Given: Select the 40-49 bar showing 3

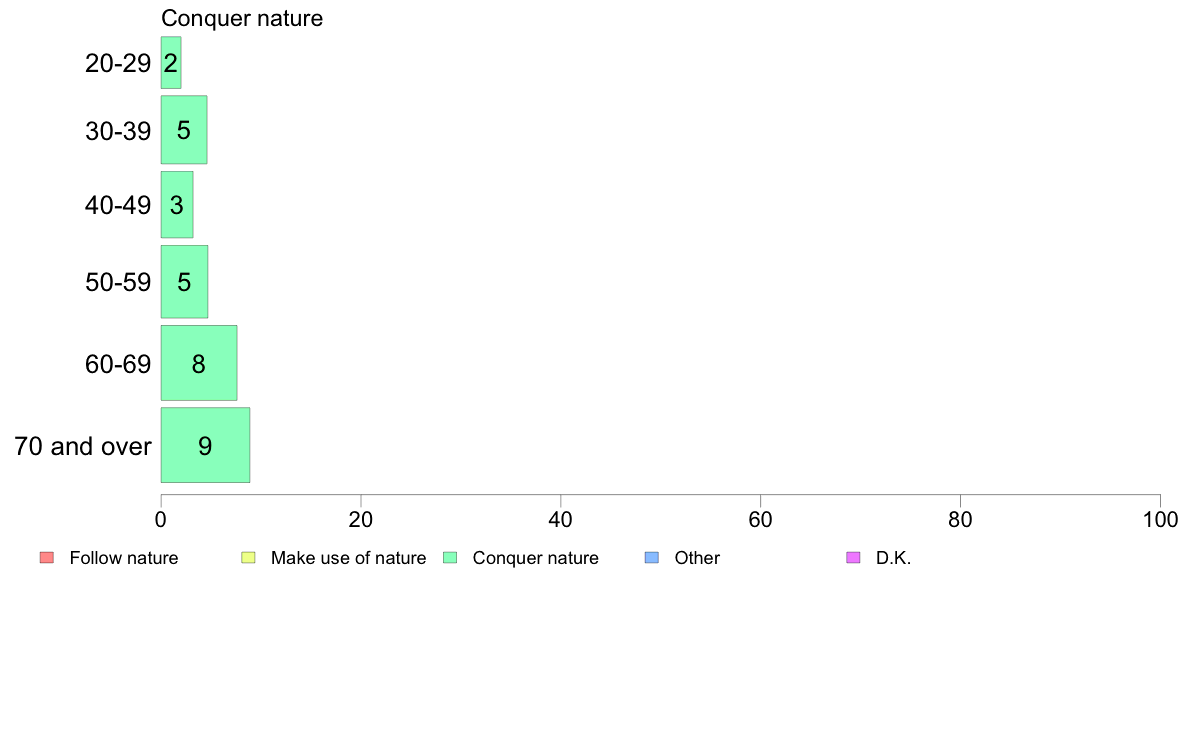Looking at the screenshot, I should (177, 205).
